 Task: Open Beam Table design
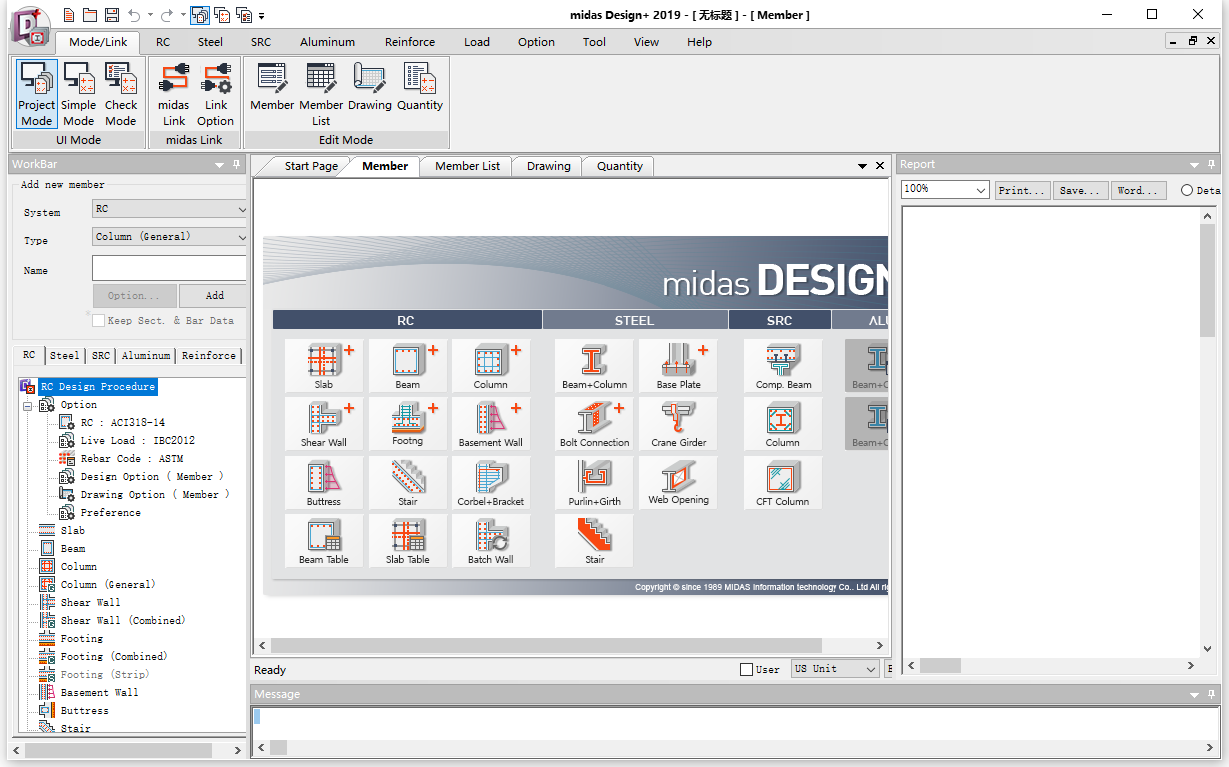[x=323, y=541]
